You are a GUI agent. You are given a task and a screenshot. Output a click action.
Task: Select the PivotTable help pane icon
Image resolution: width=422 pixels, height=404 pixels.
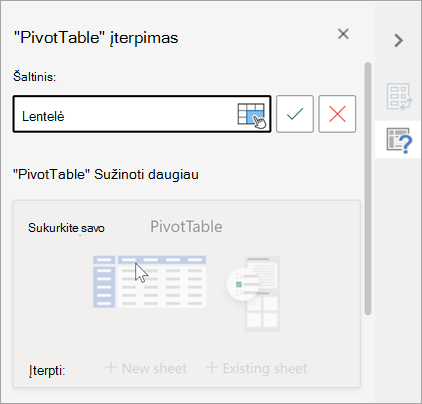pyautogui.click(x=399, y=140)
